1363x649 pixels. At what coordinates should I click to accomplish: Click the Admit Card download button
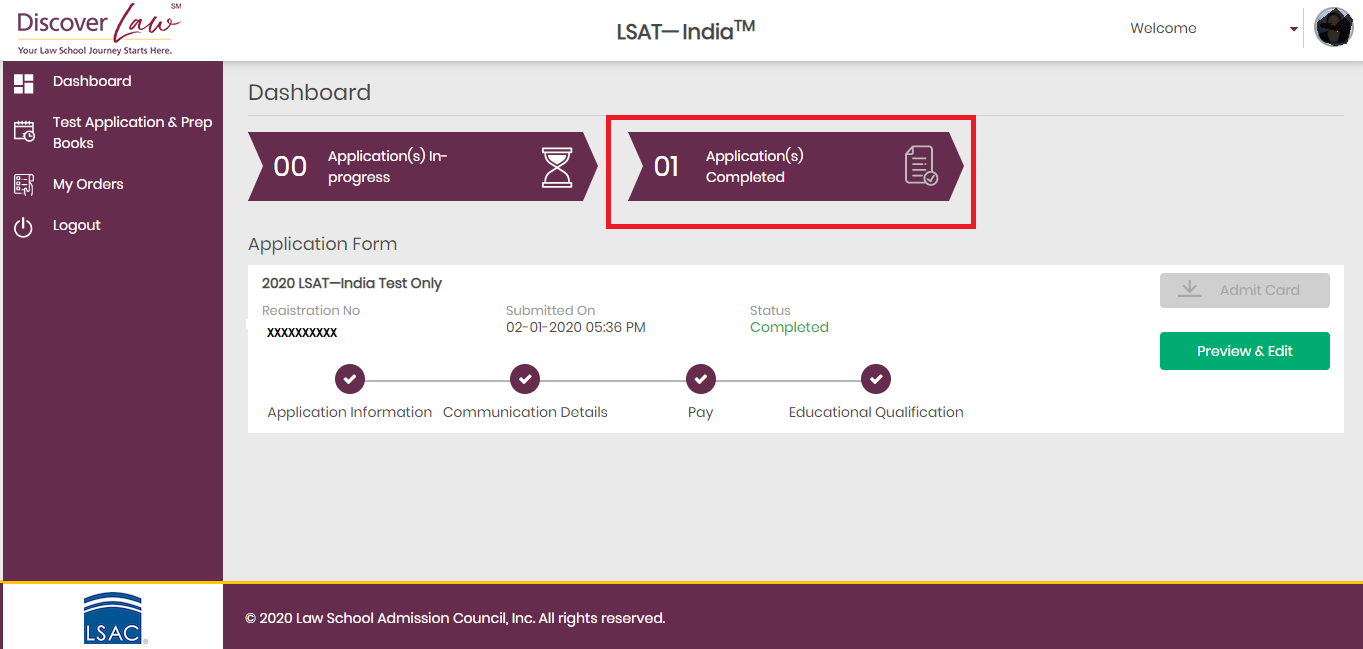point(1244,290)
